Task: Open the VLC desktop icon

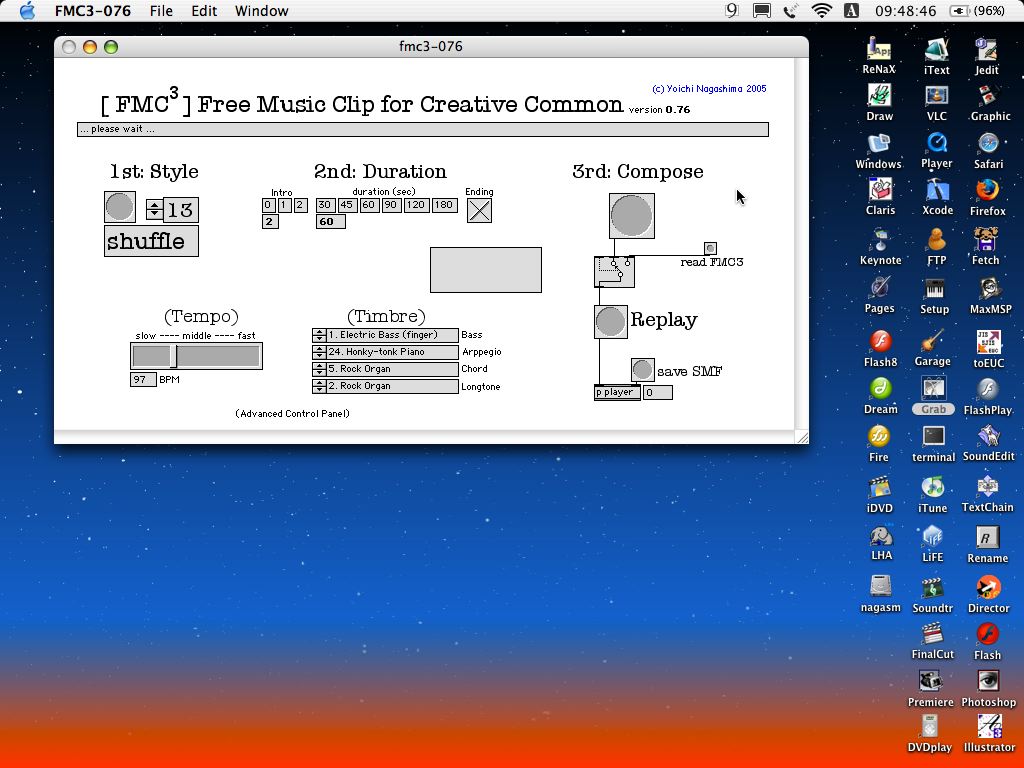Action: pos(936,104)
